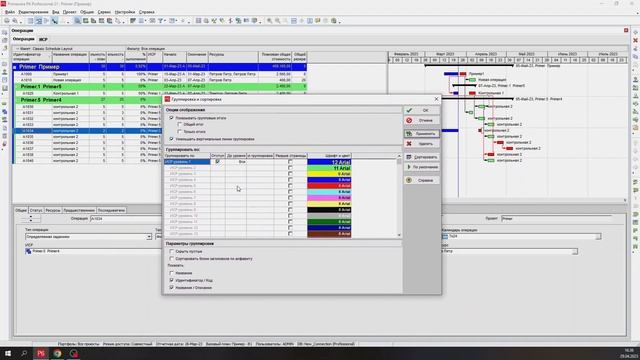This screenshot has height=360, width=640.
Task: Click the Начало column header
Action: [x=174, y=57]
